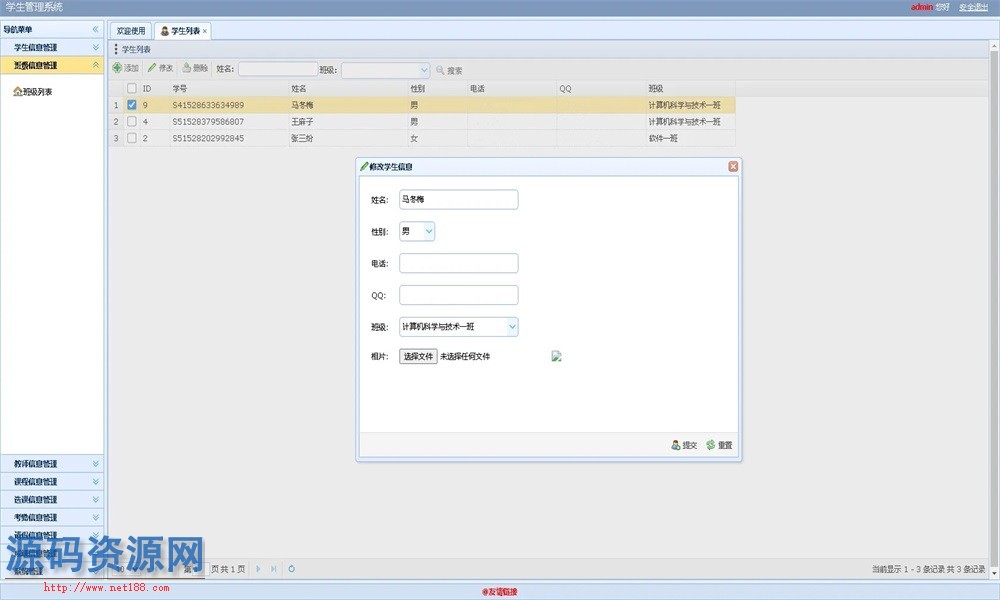Click the pagination refresh icon
The height and width of the screenshot is (600, 1000).
(x=291, y=569)
